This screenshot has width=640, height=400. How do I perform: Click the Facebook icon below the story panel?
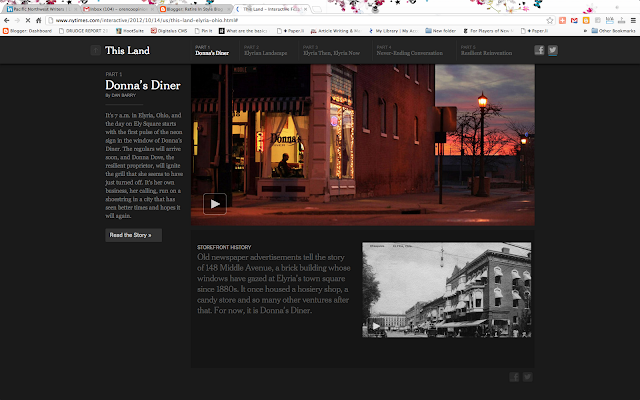click(514, 377)
